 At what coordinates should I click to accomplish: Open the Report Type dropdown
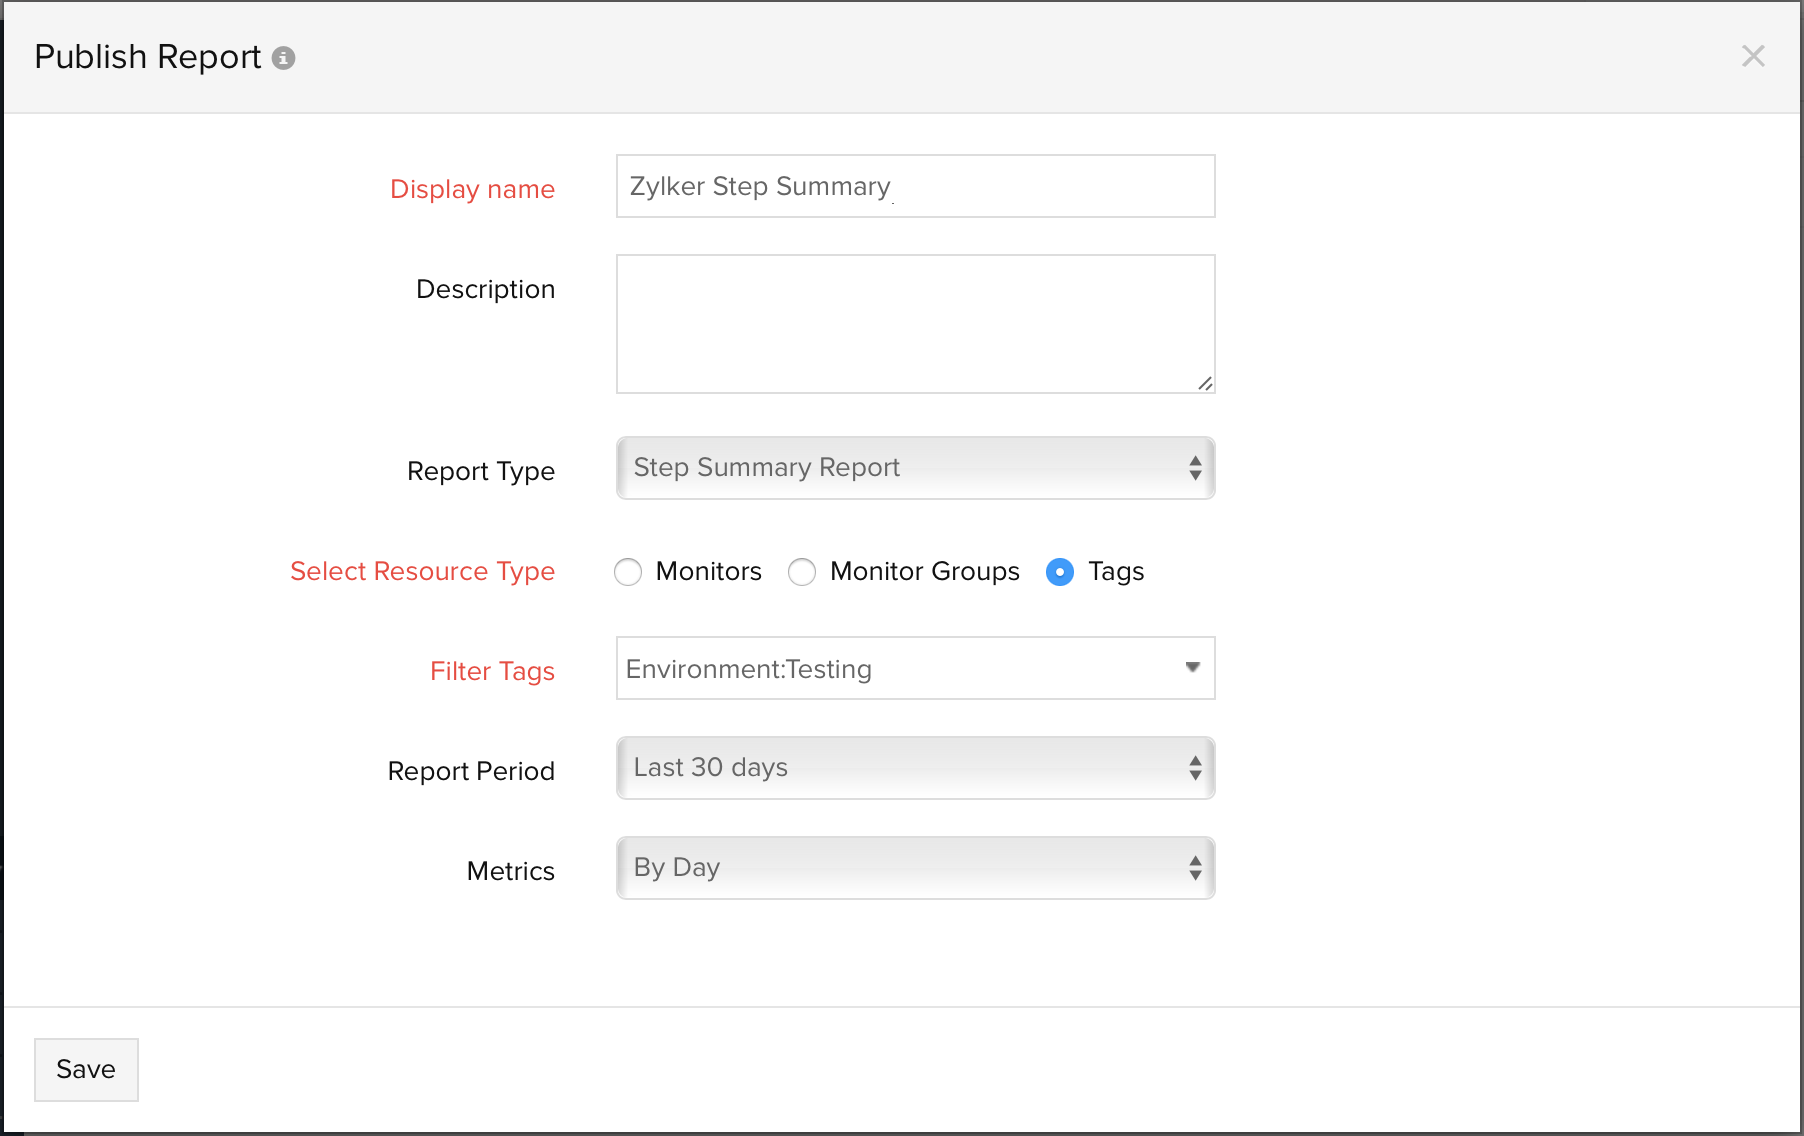915,468
